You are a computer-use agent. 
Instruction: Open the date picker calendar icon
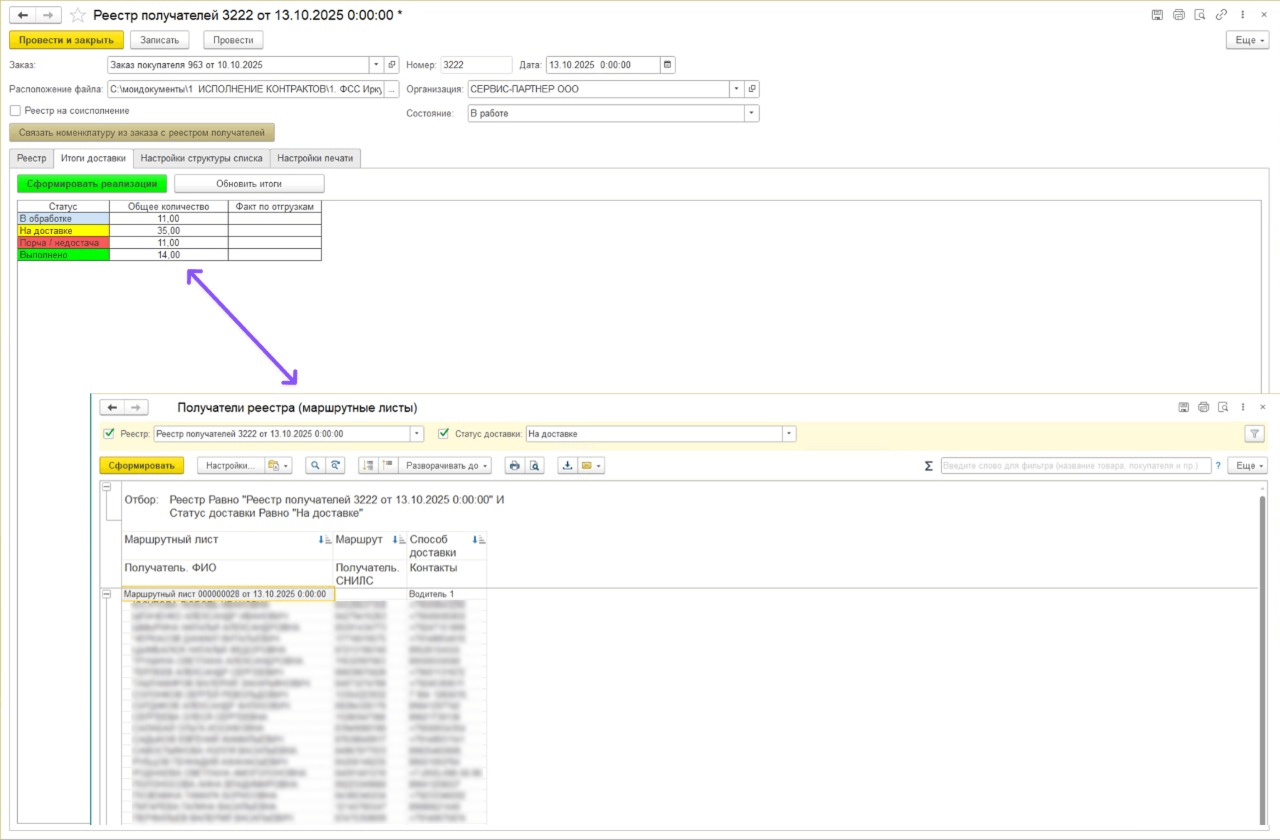668,65
